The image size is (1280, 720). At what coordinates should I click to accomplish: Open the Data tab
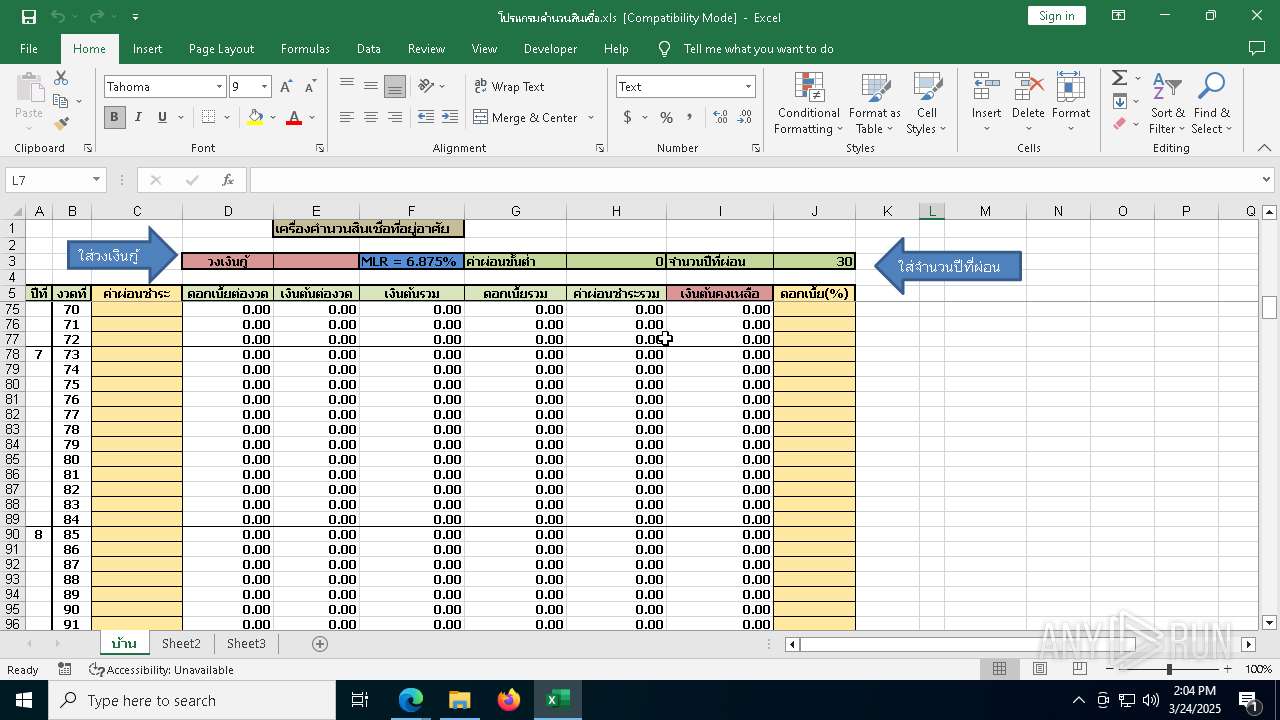[x=368, y=49]
